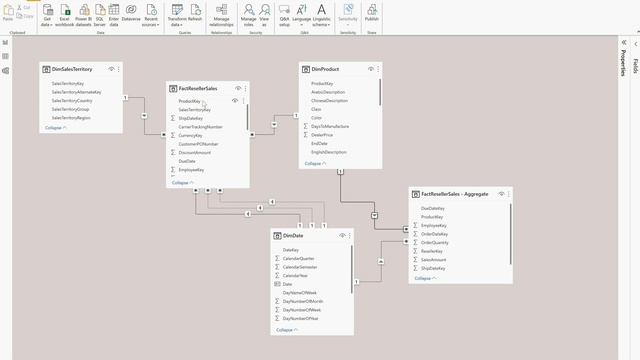Switch to Model view in left sidebar
Screen dimensions: 640x360
(x=5, y=71)
